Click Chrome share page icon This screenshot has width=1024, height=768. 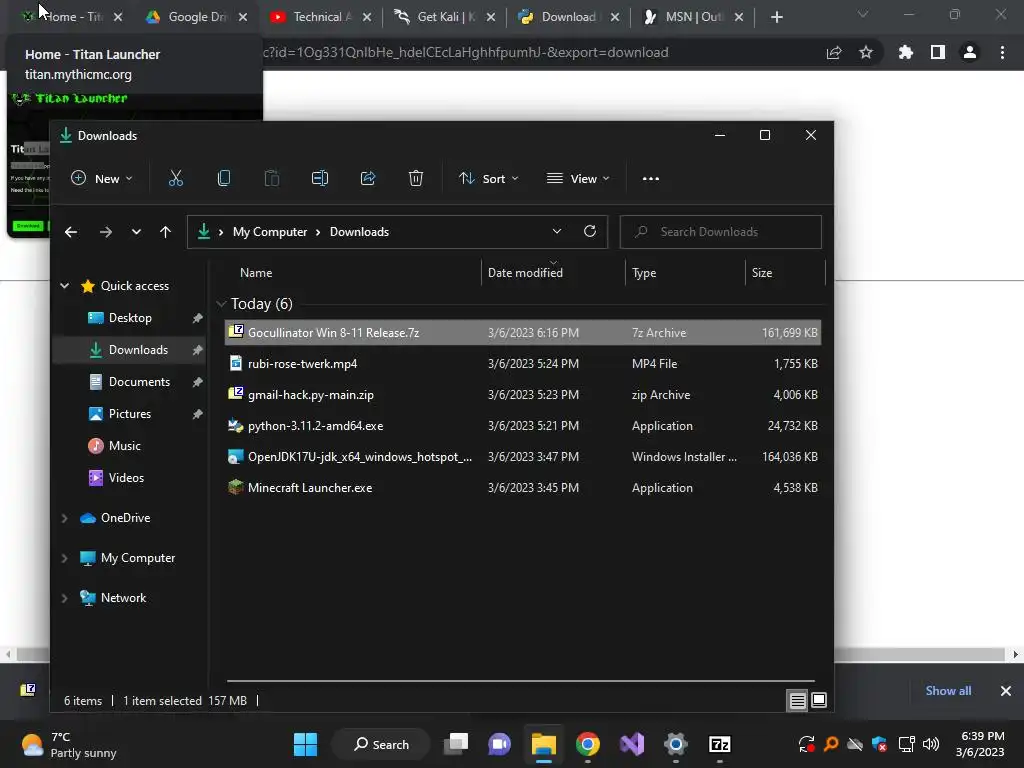pyautogui.click(x=834, y=52)
